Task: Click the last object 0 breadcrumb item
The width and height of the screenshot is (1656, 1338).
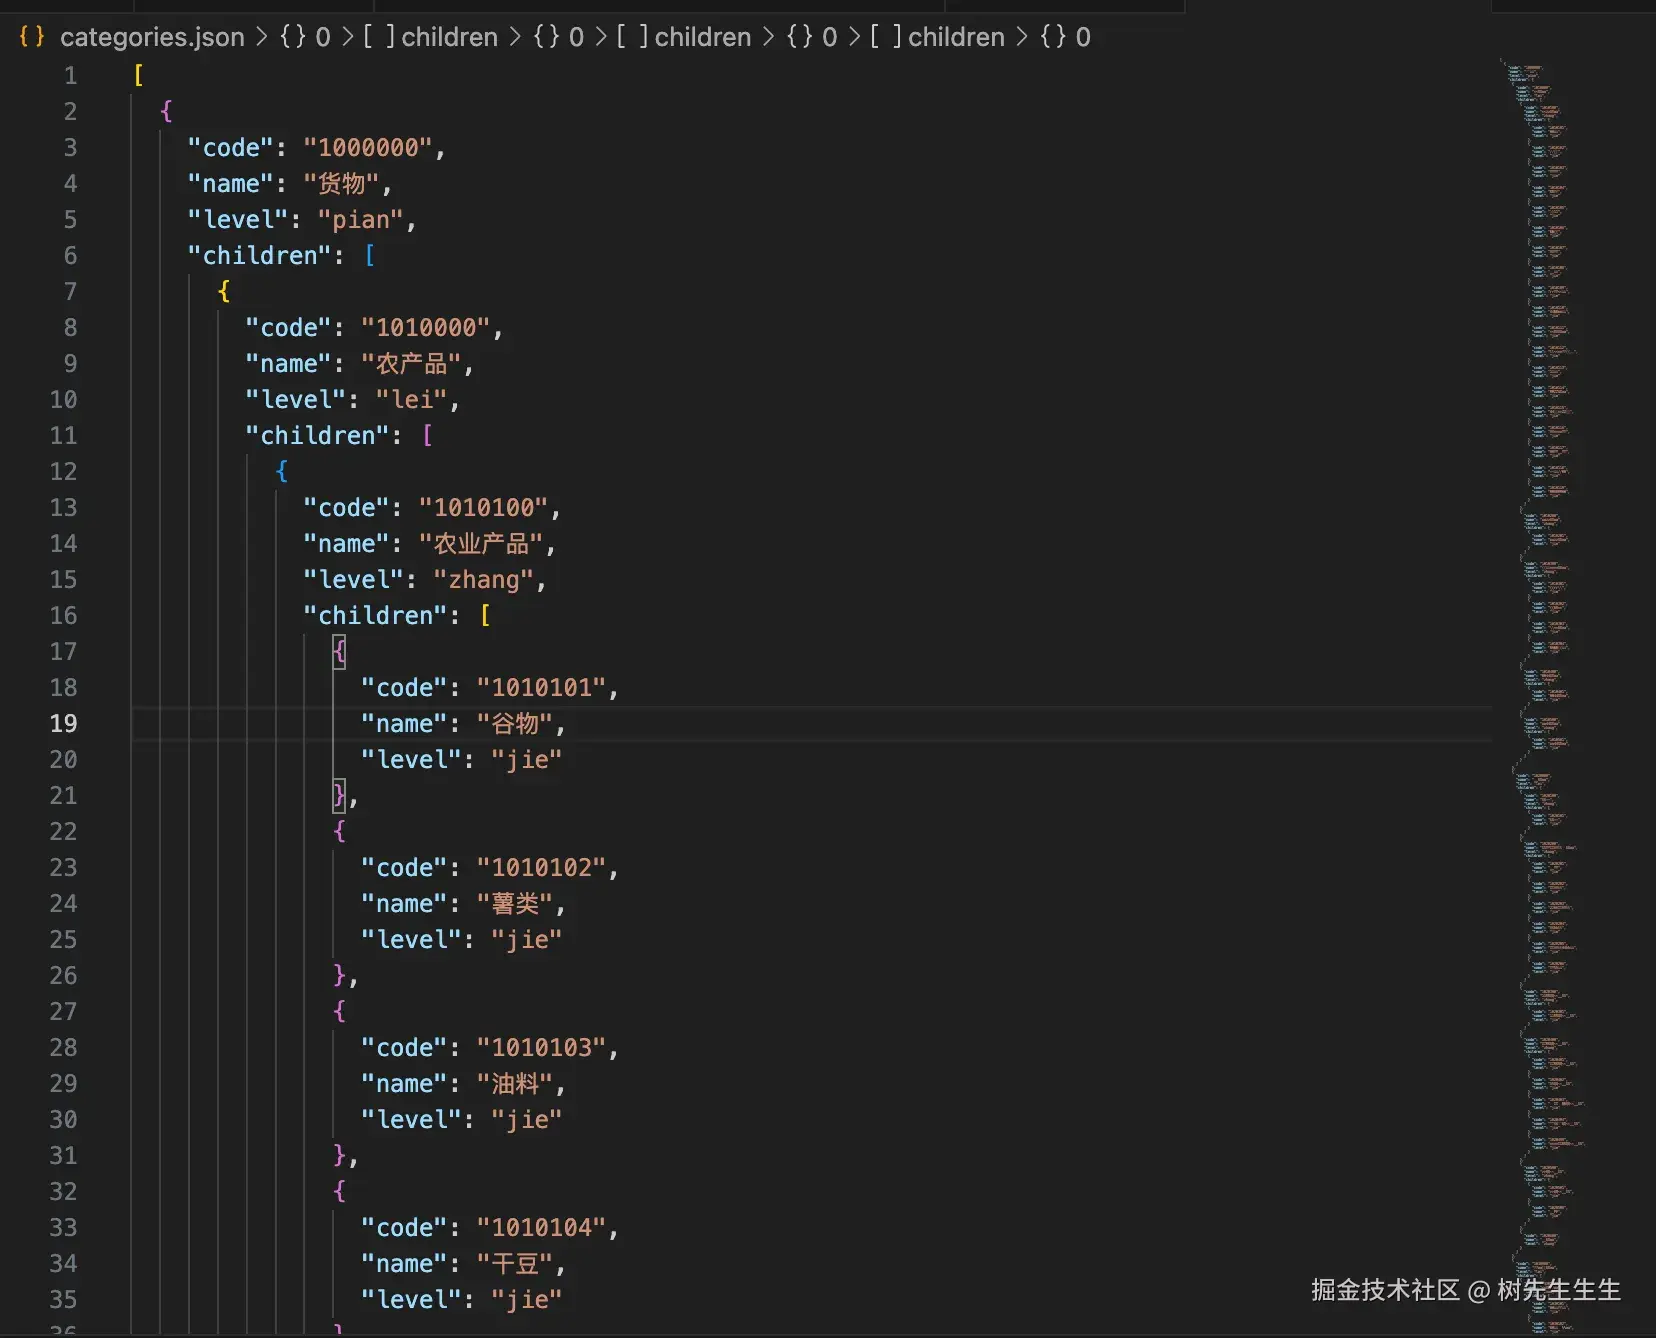Action: (x=1066, y=37)
